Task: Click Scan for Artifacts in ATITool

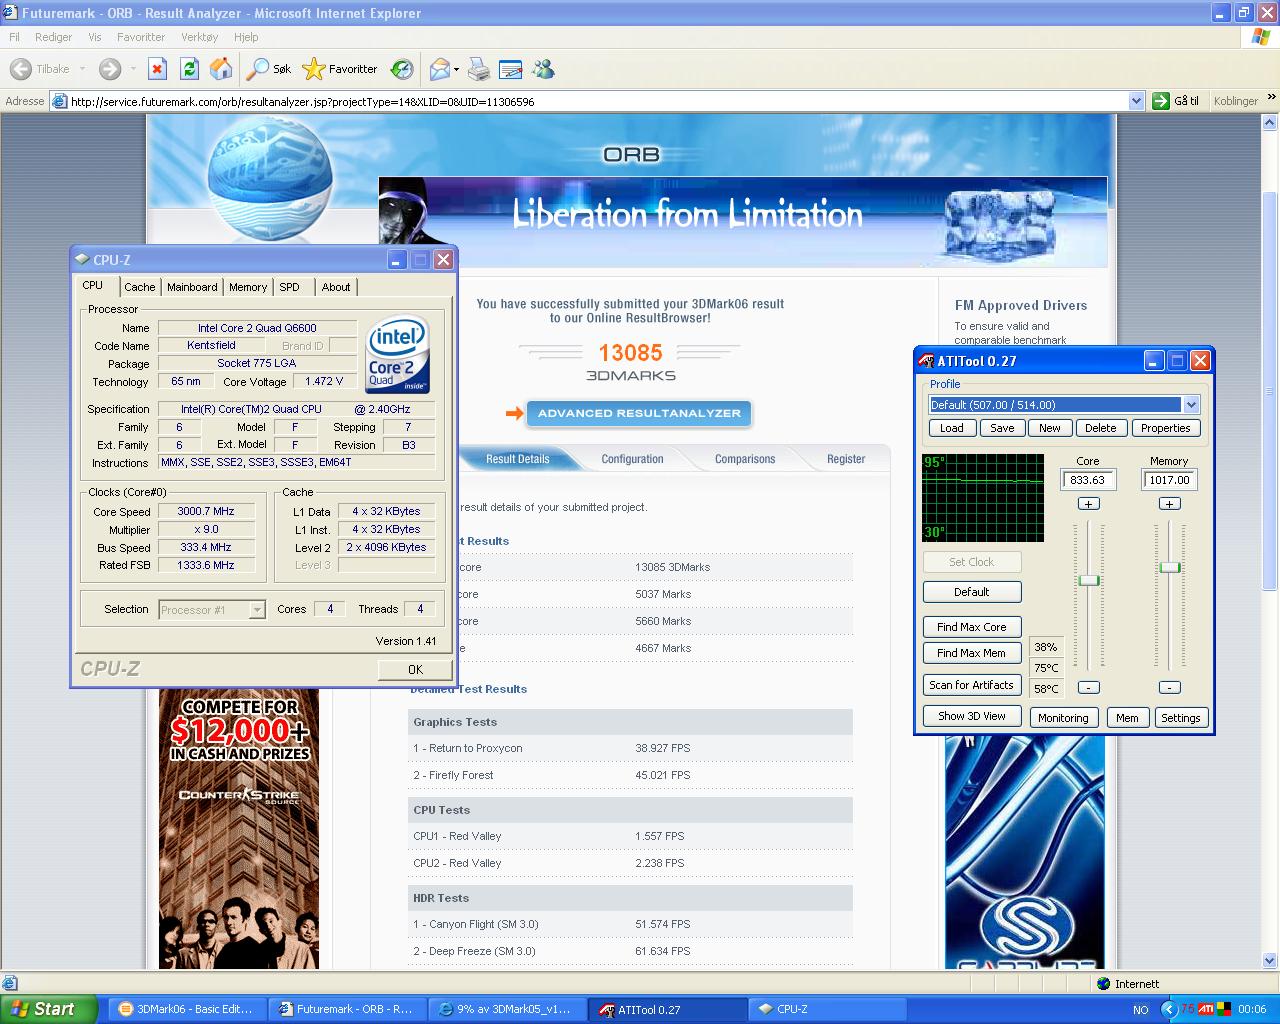Action: pyautogui.click(x=971, y=685)
